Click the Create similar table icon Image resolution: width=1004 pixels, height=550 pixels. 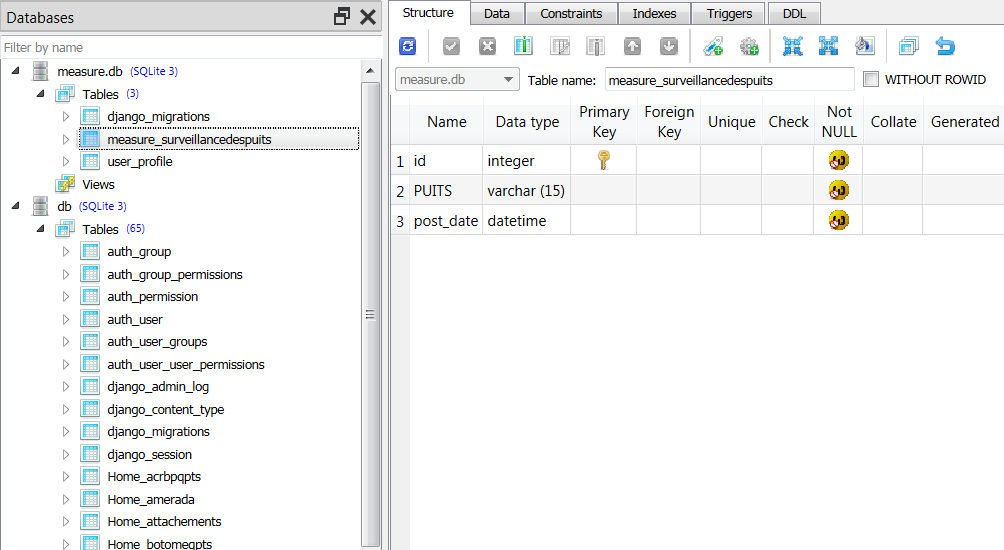coord(908,46)
